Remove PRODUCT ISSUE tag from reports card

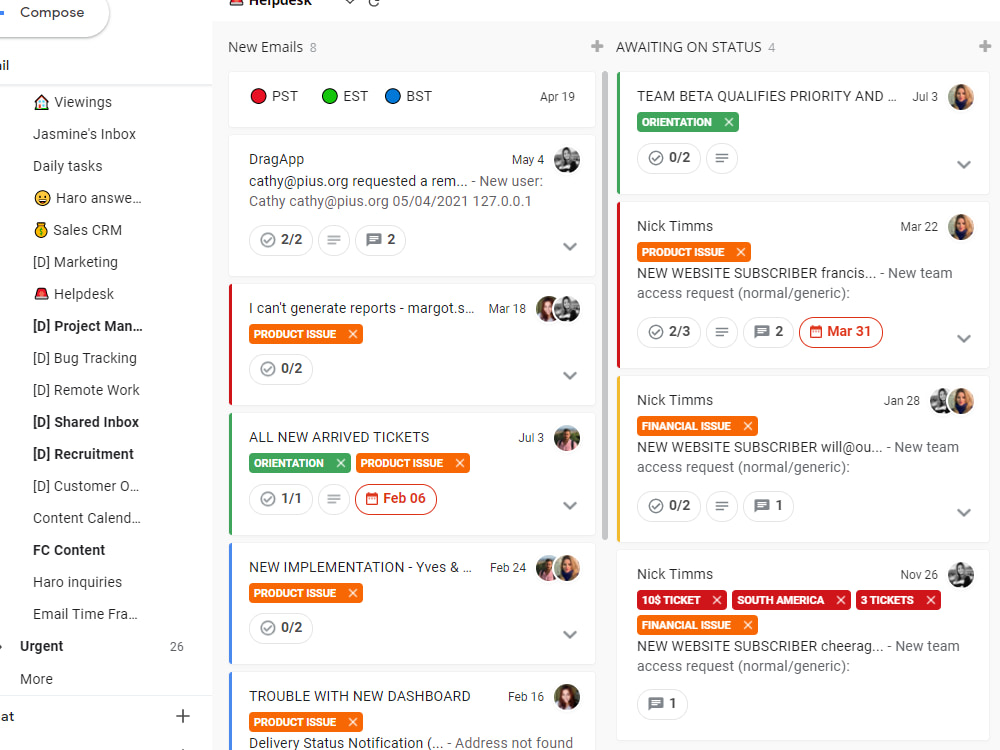click(353, 334)
